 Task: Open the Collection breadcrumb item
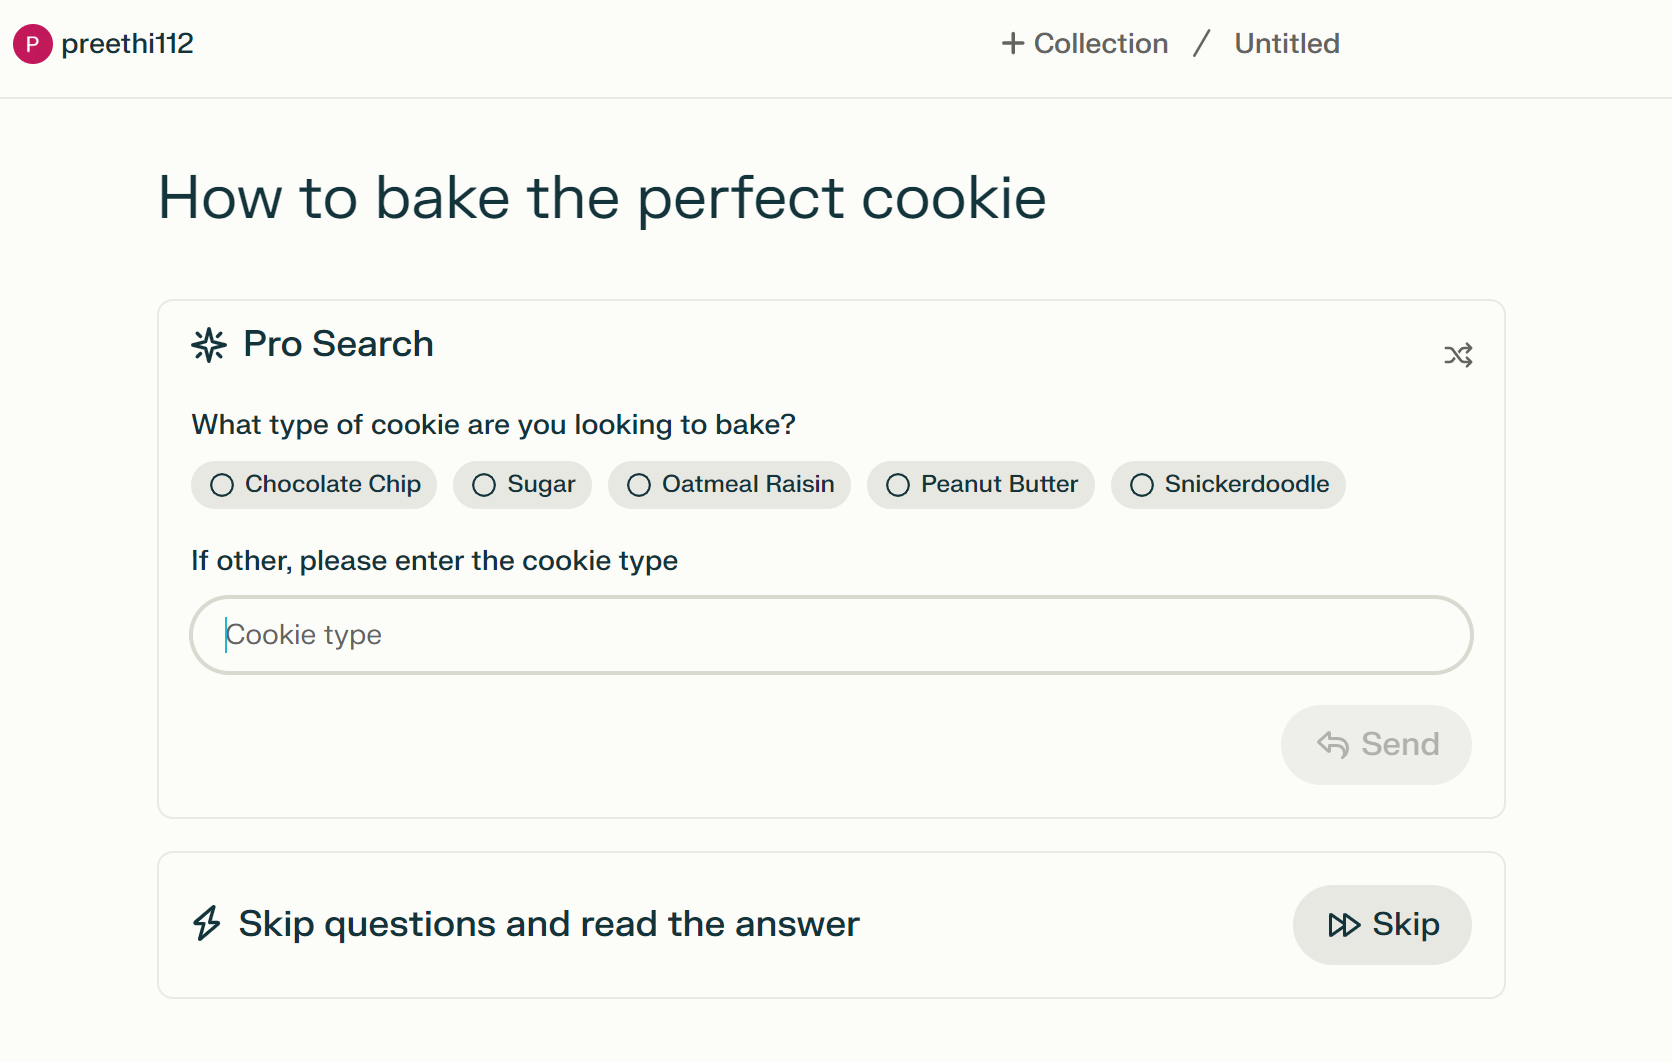point(1100,44)
